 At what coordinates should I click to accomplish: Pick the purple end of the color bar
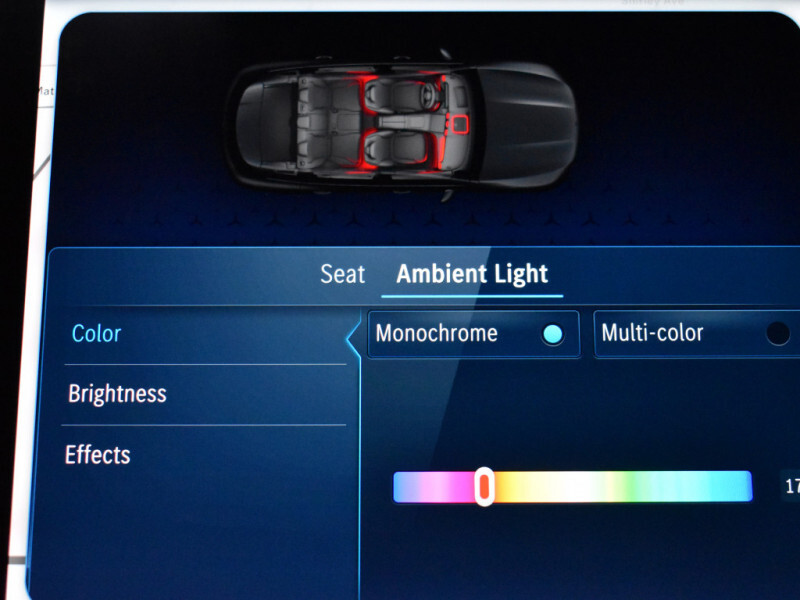(408, 487)
